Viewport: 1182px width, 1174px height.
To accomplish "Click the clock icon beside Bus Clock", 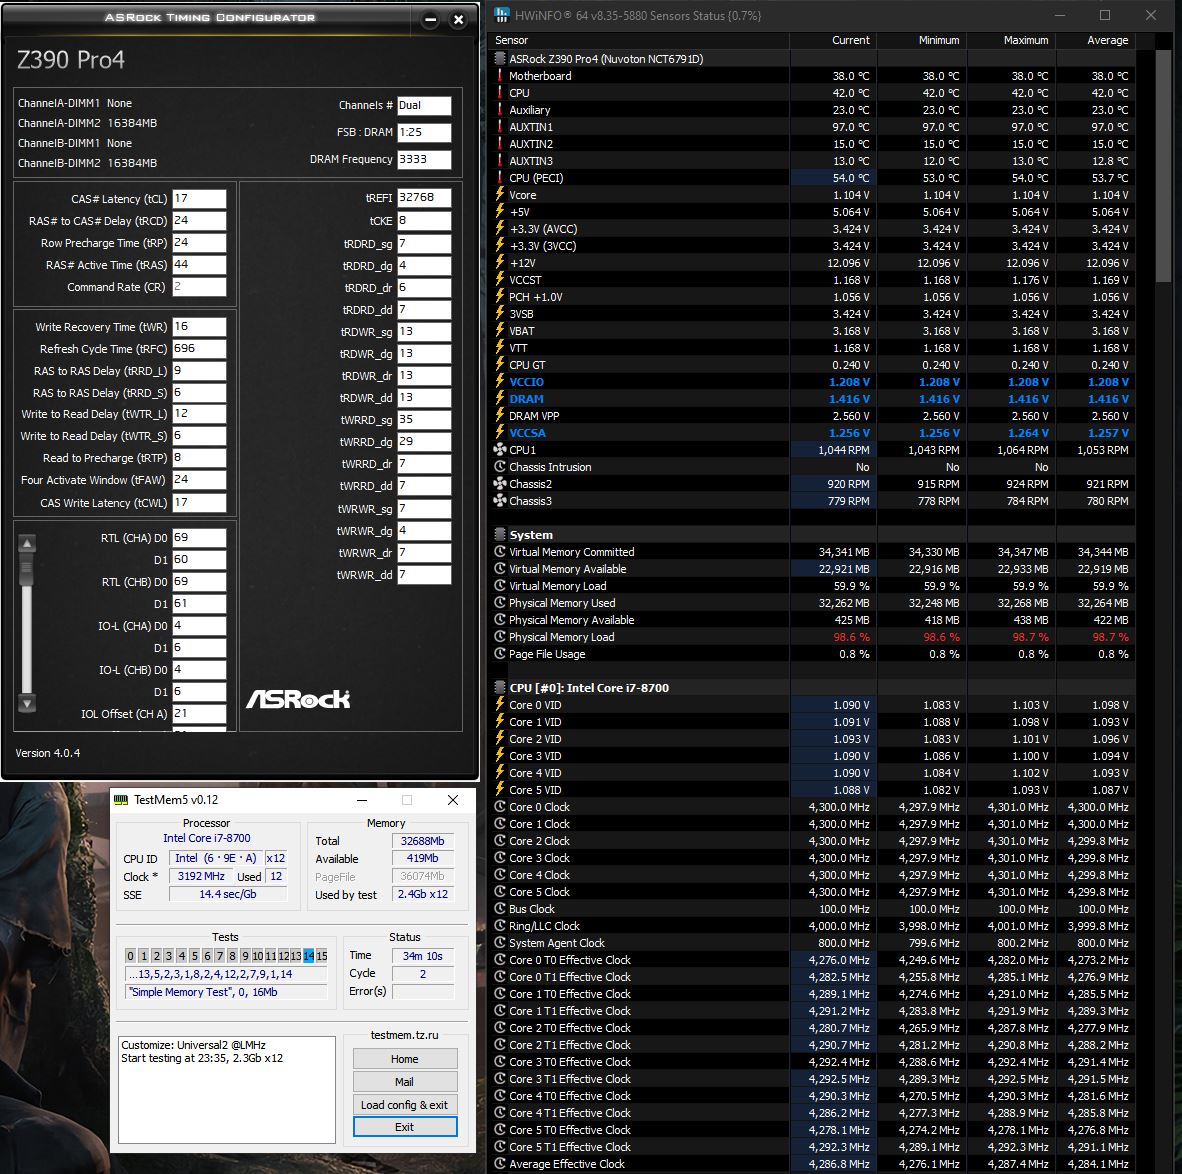I will pyautogui.click(x=499, y=909).
